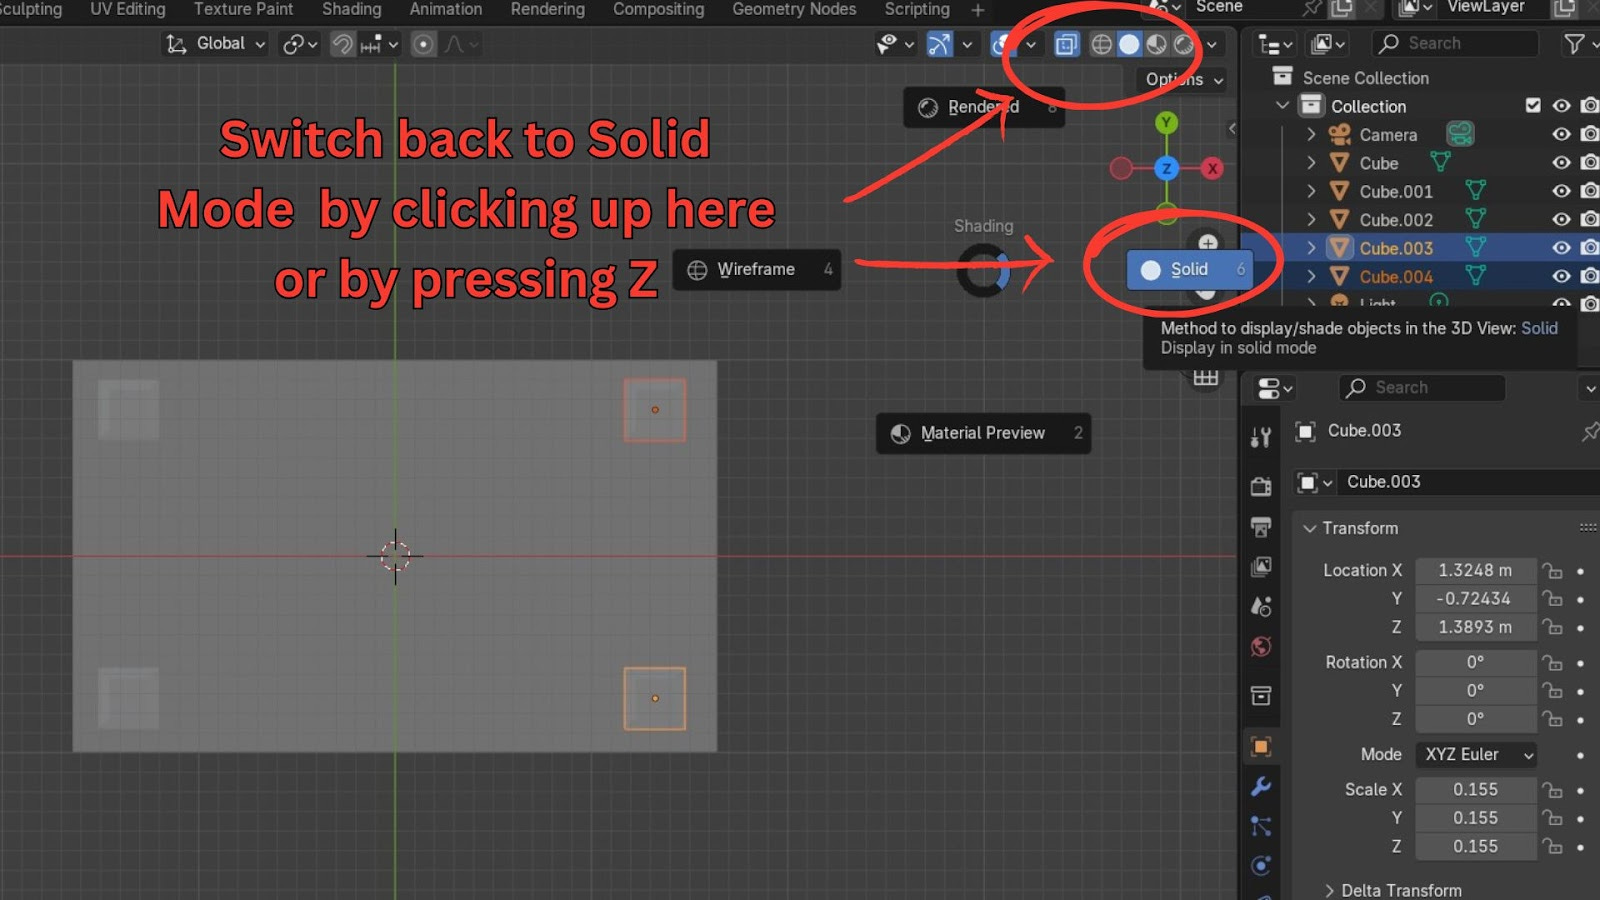Choose Material Preview in shading pie menu
This screenshot has width=1600, height=900.
[983, 434]
